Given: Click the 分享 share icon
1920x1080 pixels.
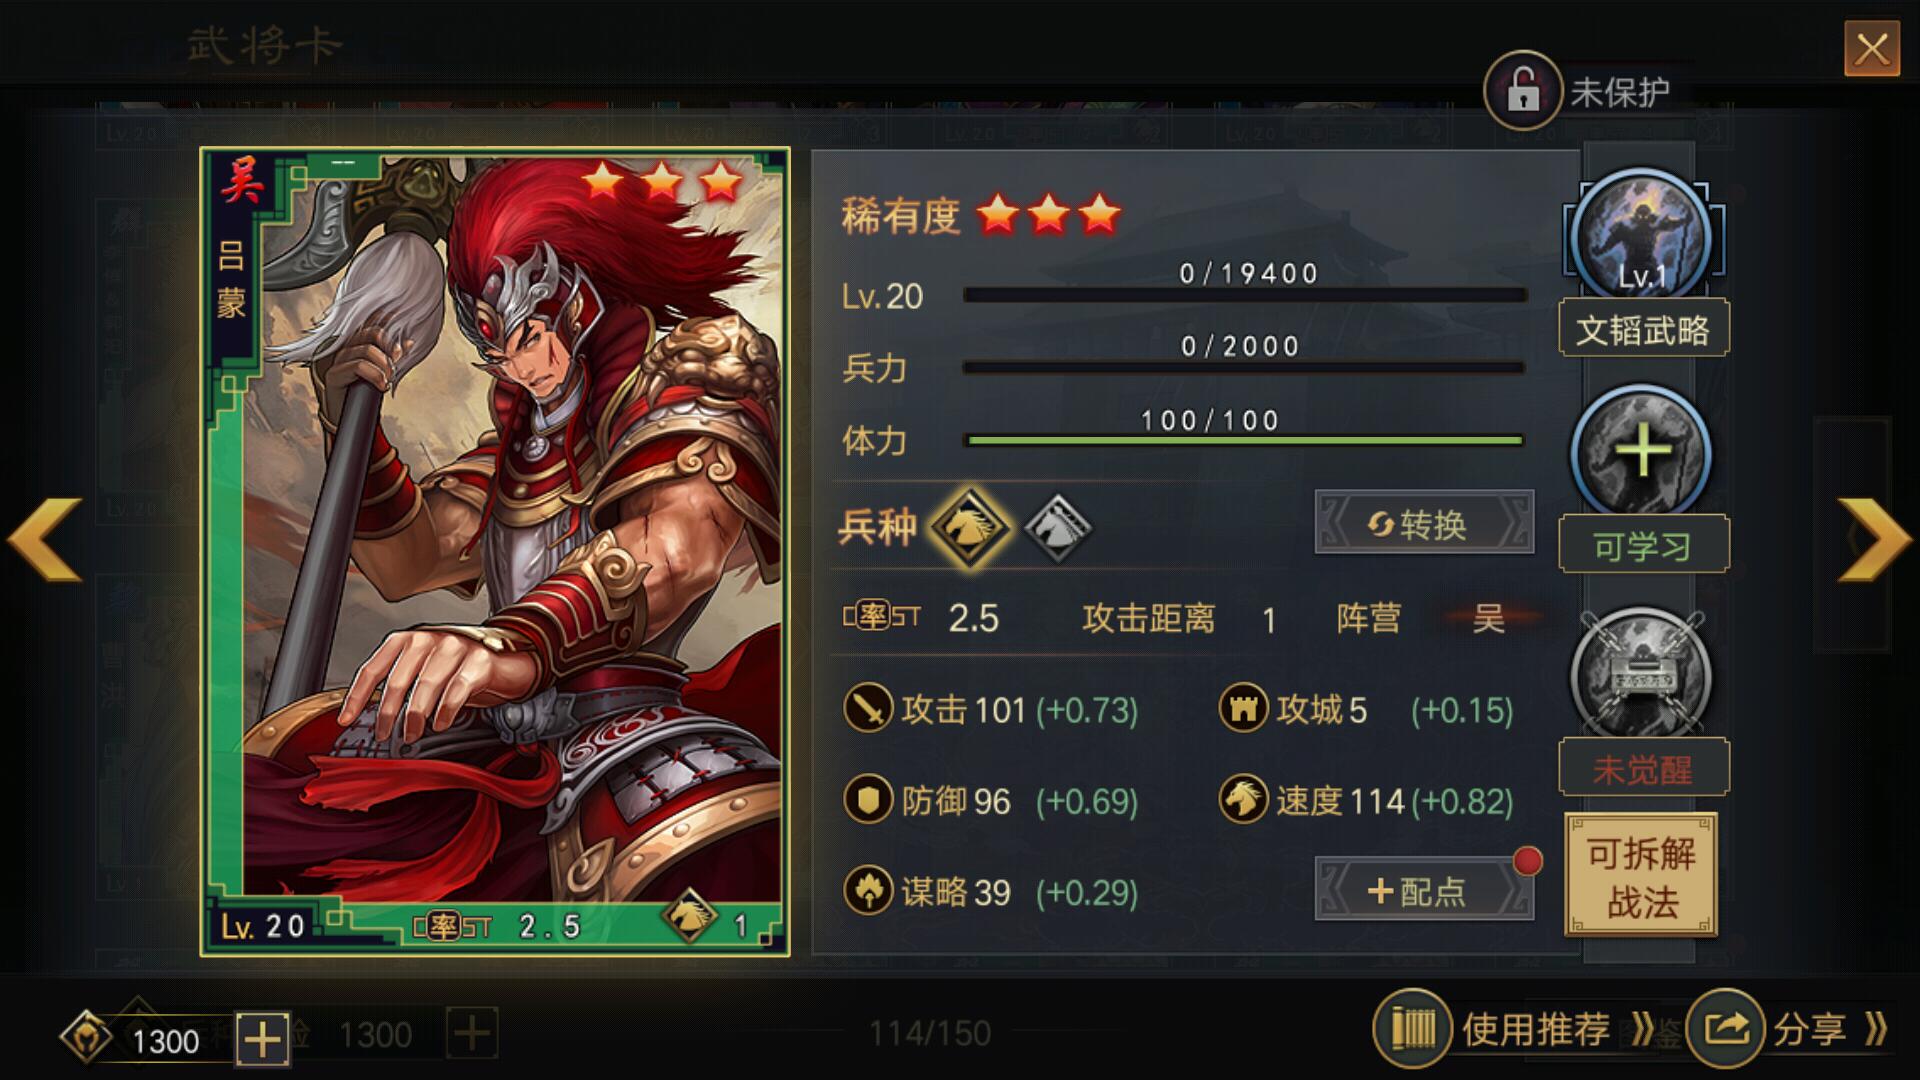Looking at the screenshot, I should [x=1726, y=1029].
